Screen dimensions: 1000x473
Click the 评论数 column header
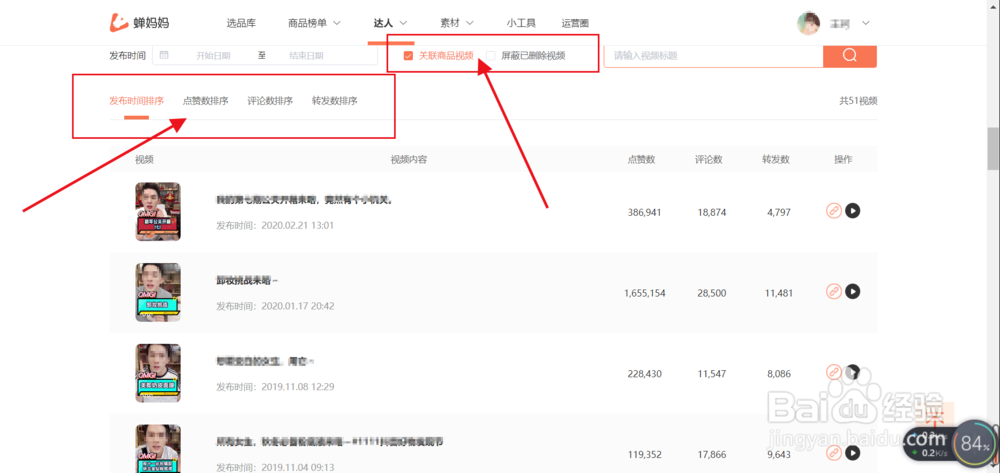(709, 159)
